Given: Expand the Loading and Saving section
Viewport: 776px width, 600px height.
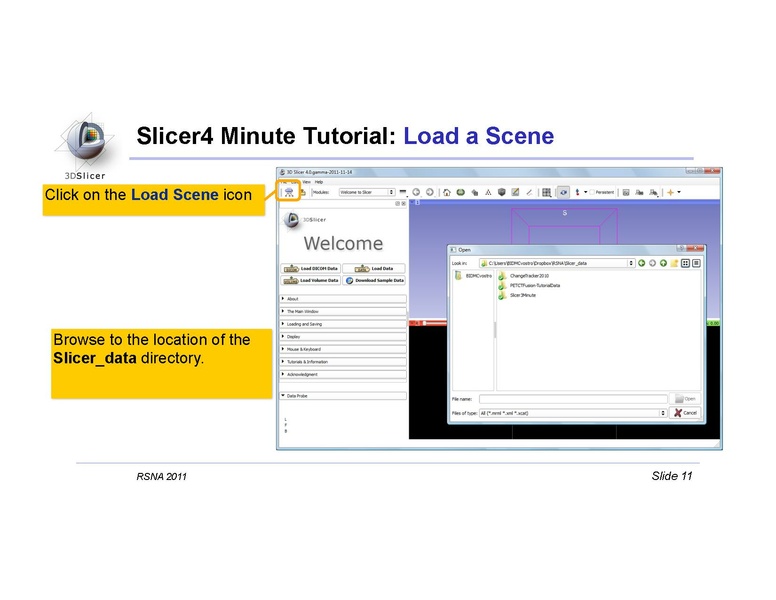Looking at the screenshot, I should [x=343, y=324].
